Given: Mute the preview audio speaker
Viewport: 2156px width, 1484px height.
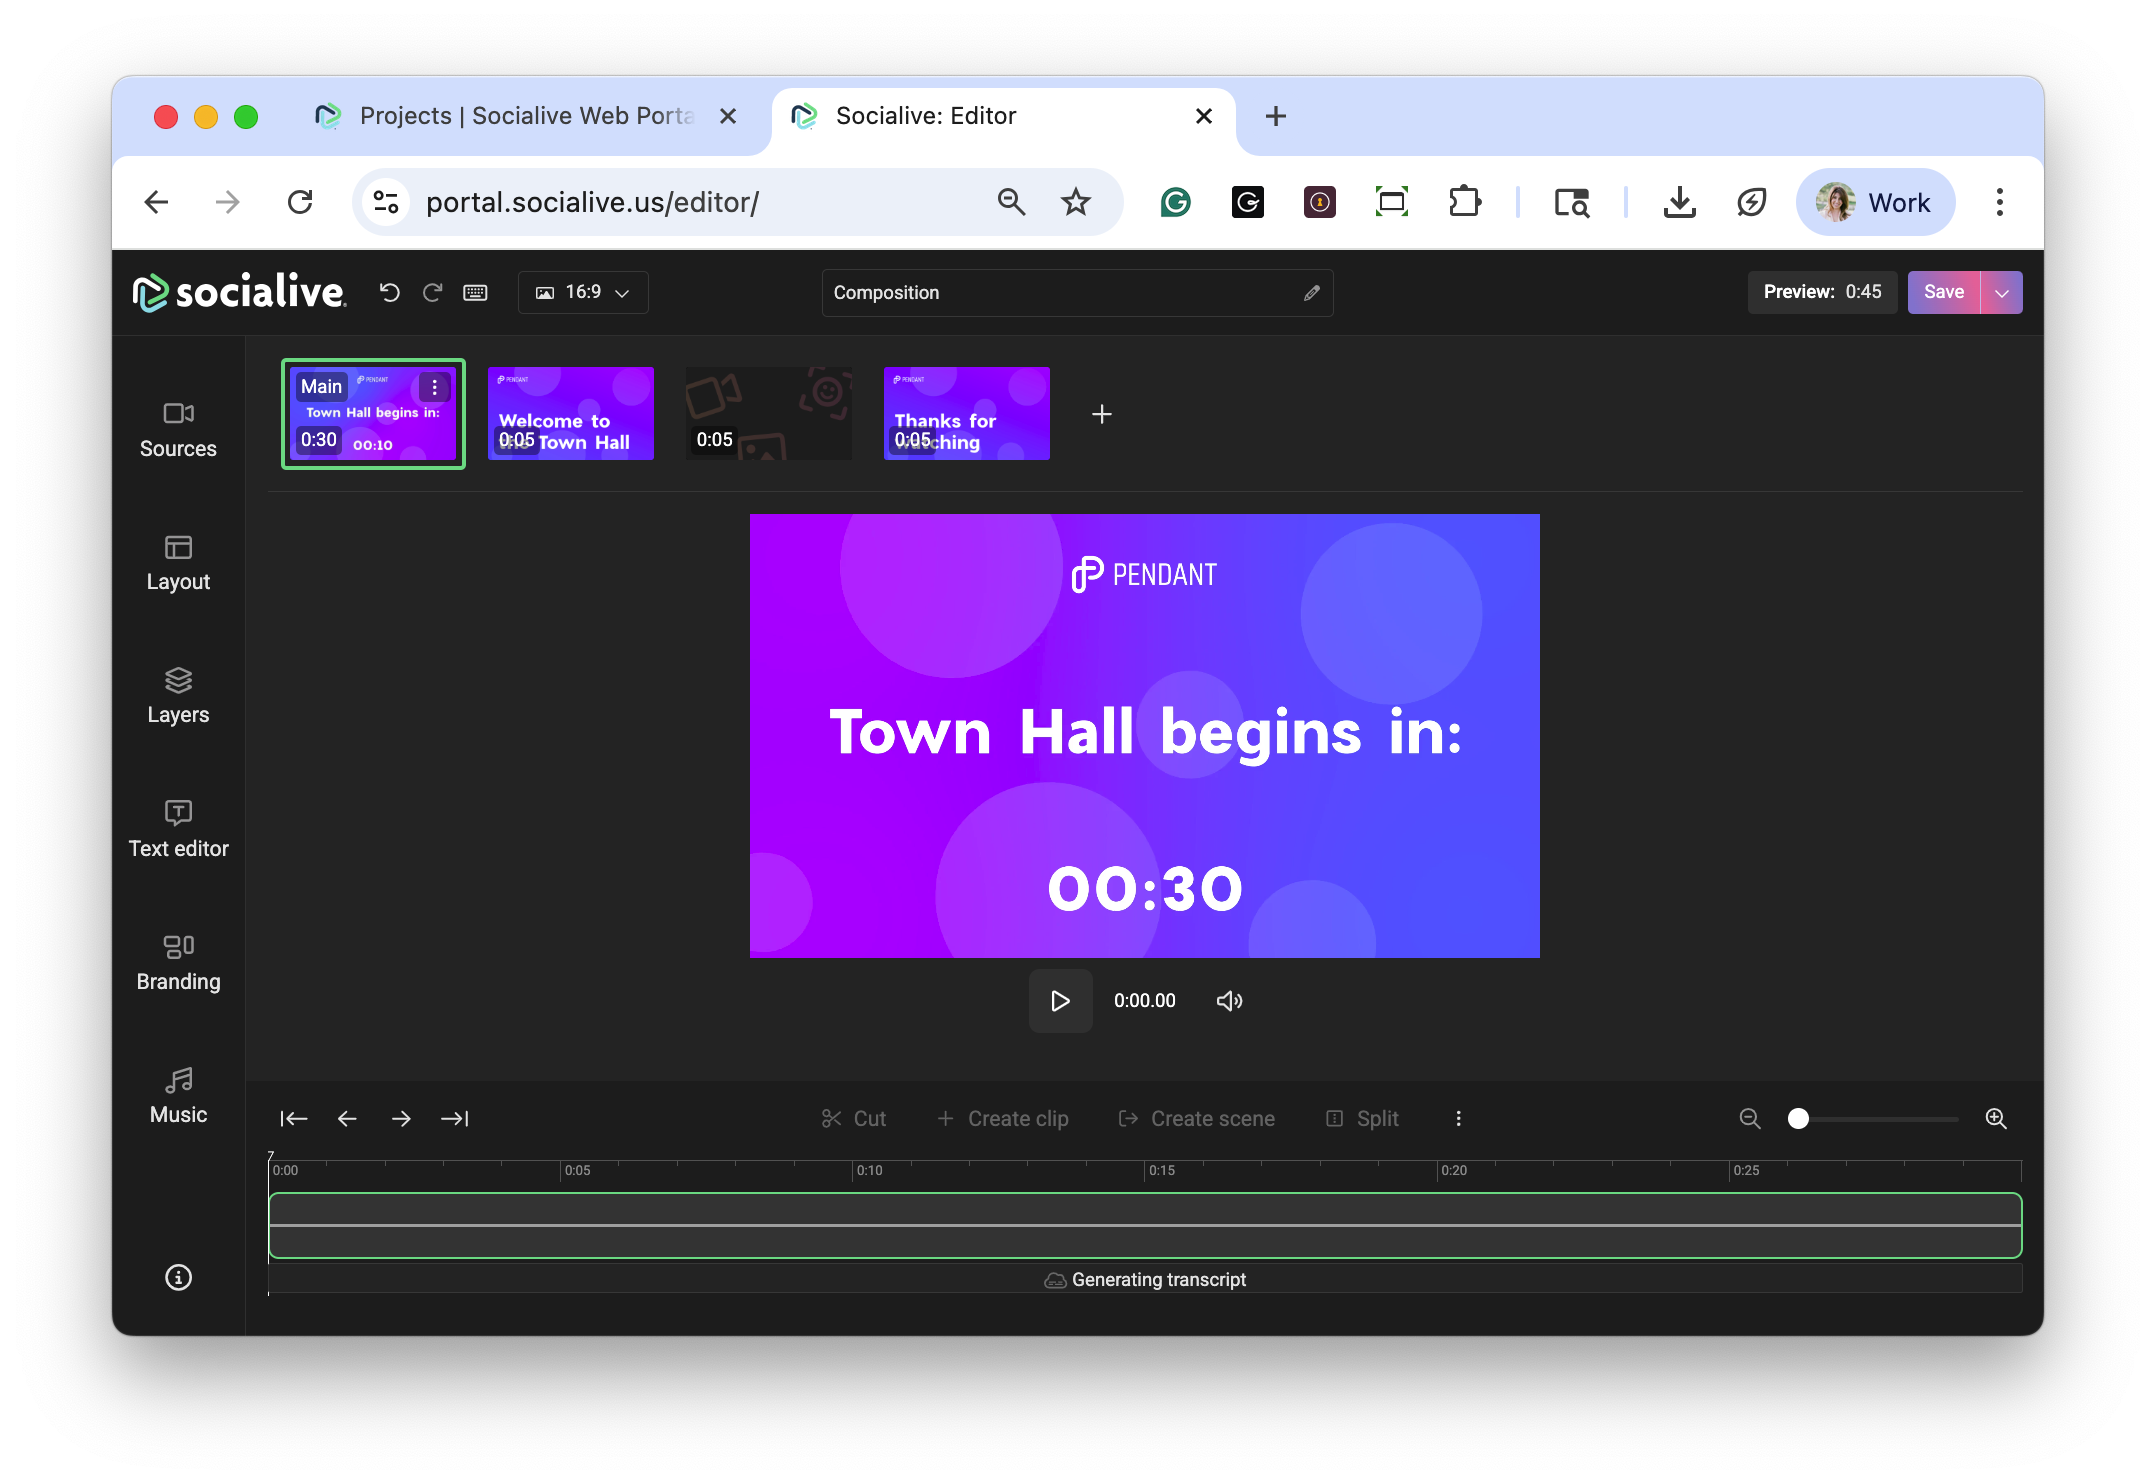Looking at the screenshot, I should [1229, 1001].
